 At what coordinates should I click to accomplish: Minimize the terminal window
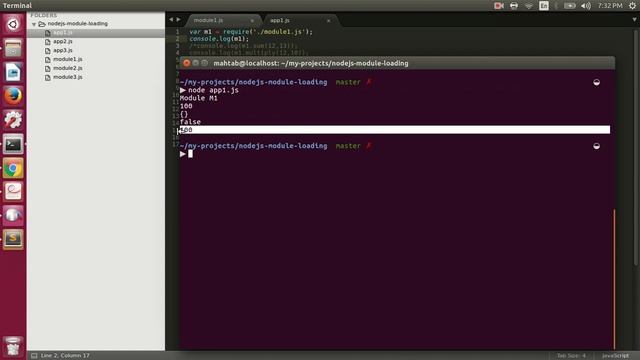pyautogui.click(x=196, y=63)
